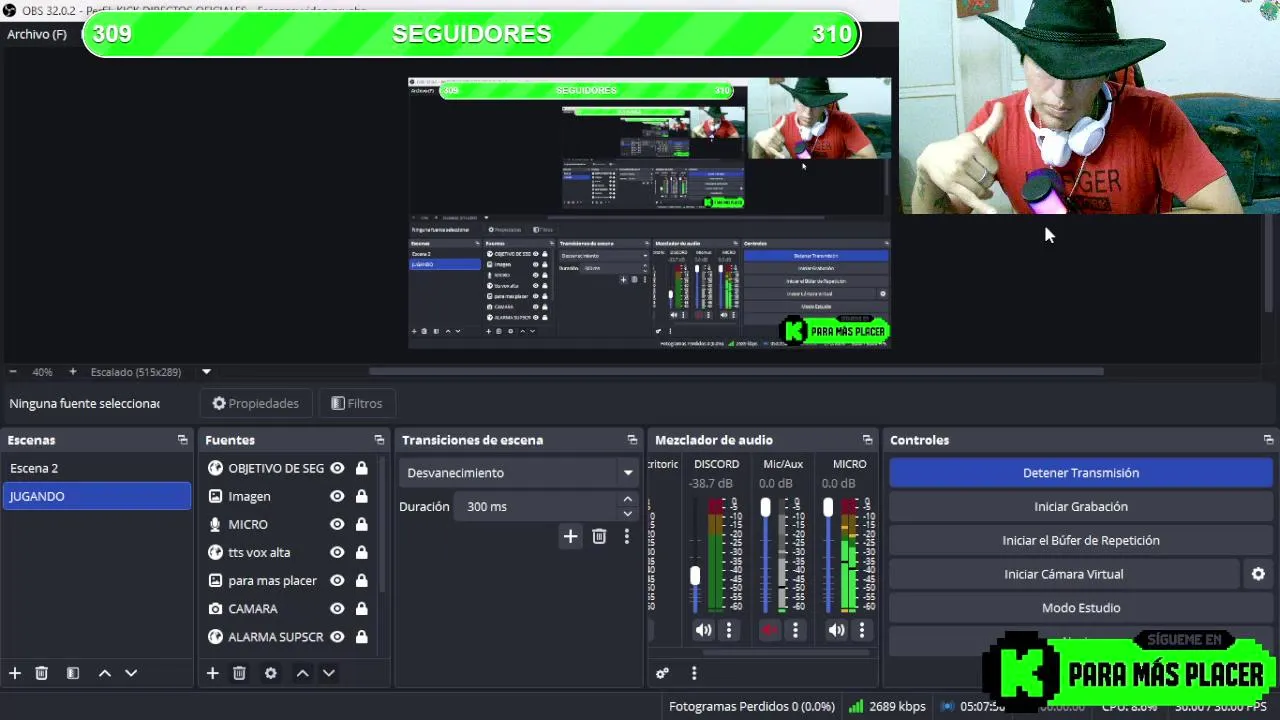This screenshot has width=1280, height=720.
Task: Hide the CAMARA source
Action: [x=337, y=608]
